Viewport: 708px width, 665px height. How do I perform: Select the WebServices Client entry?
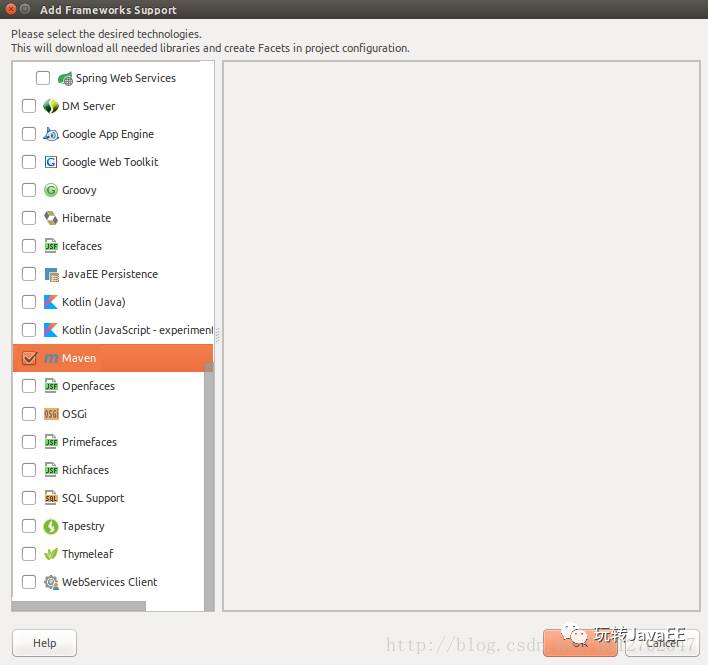tap(109, 582)
